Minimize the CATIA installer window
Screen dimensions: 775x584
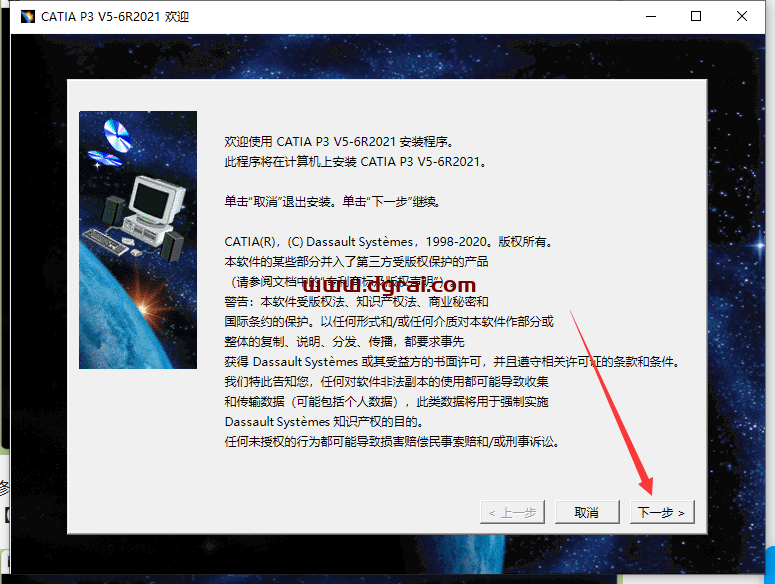pos(651,16)
